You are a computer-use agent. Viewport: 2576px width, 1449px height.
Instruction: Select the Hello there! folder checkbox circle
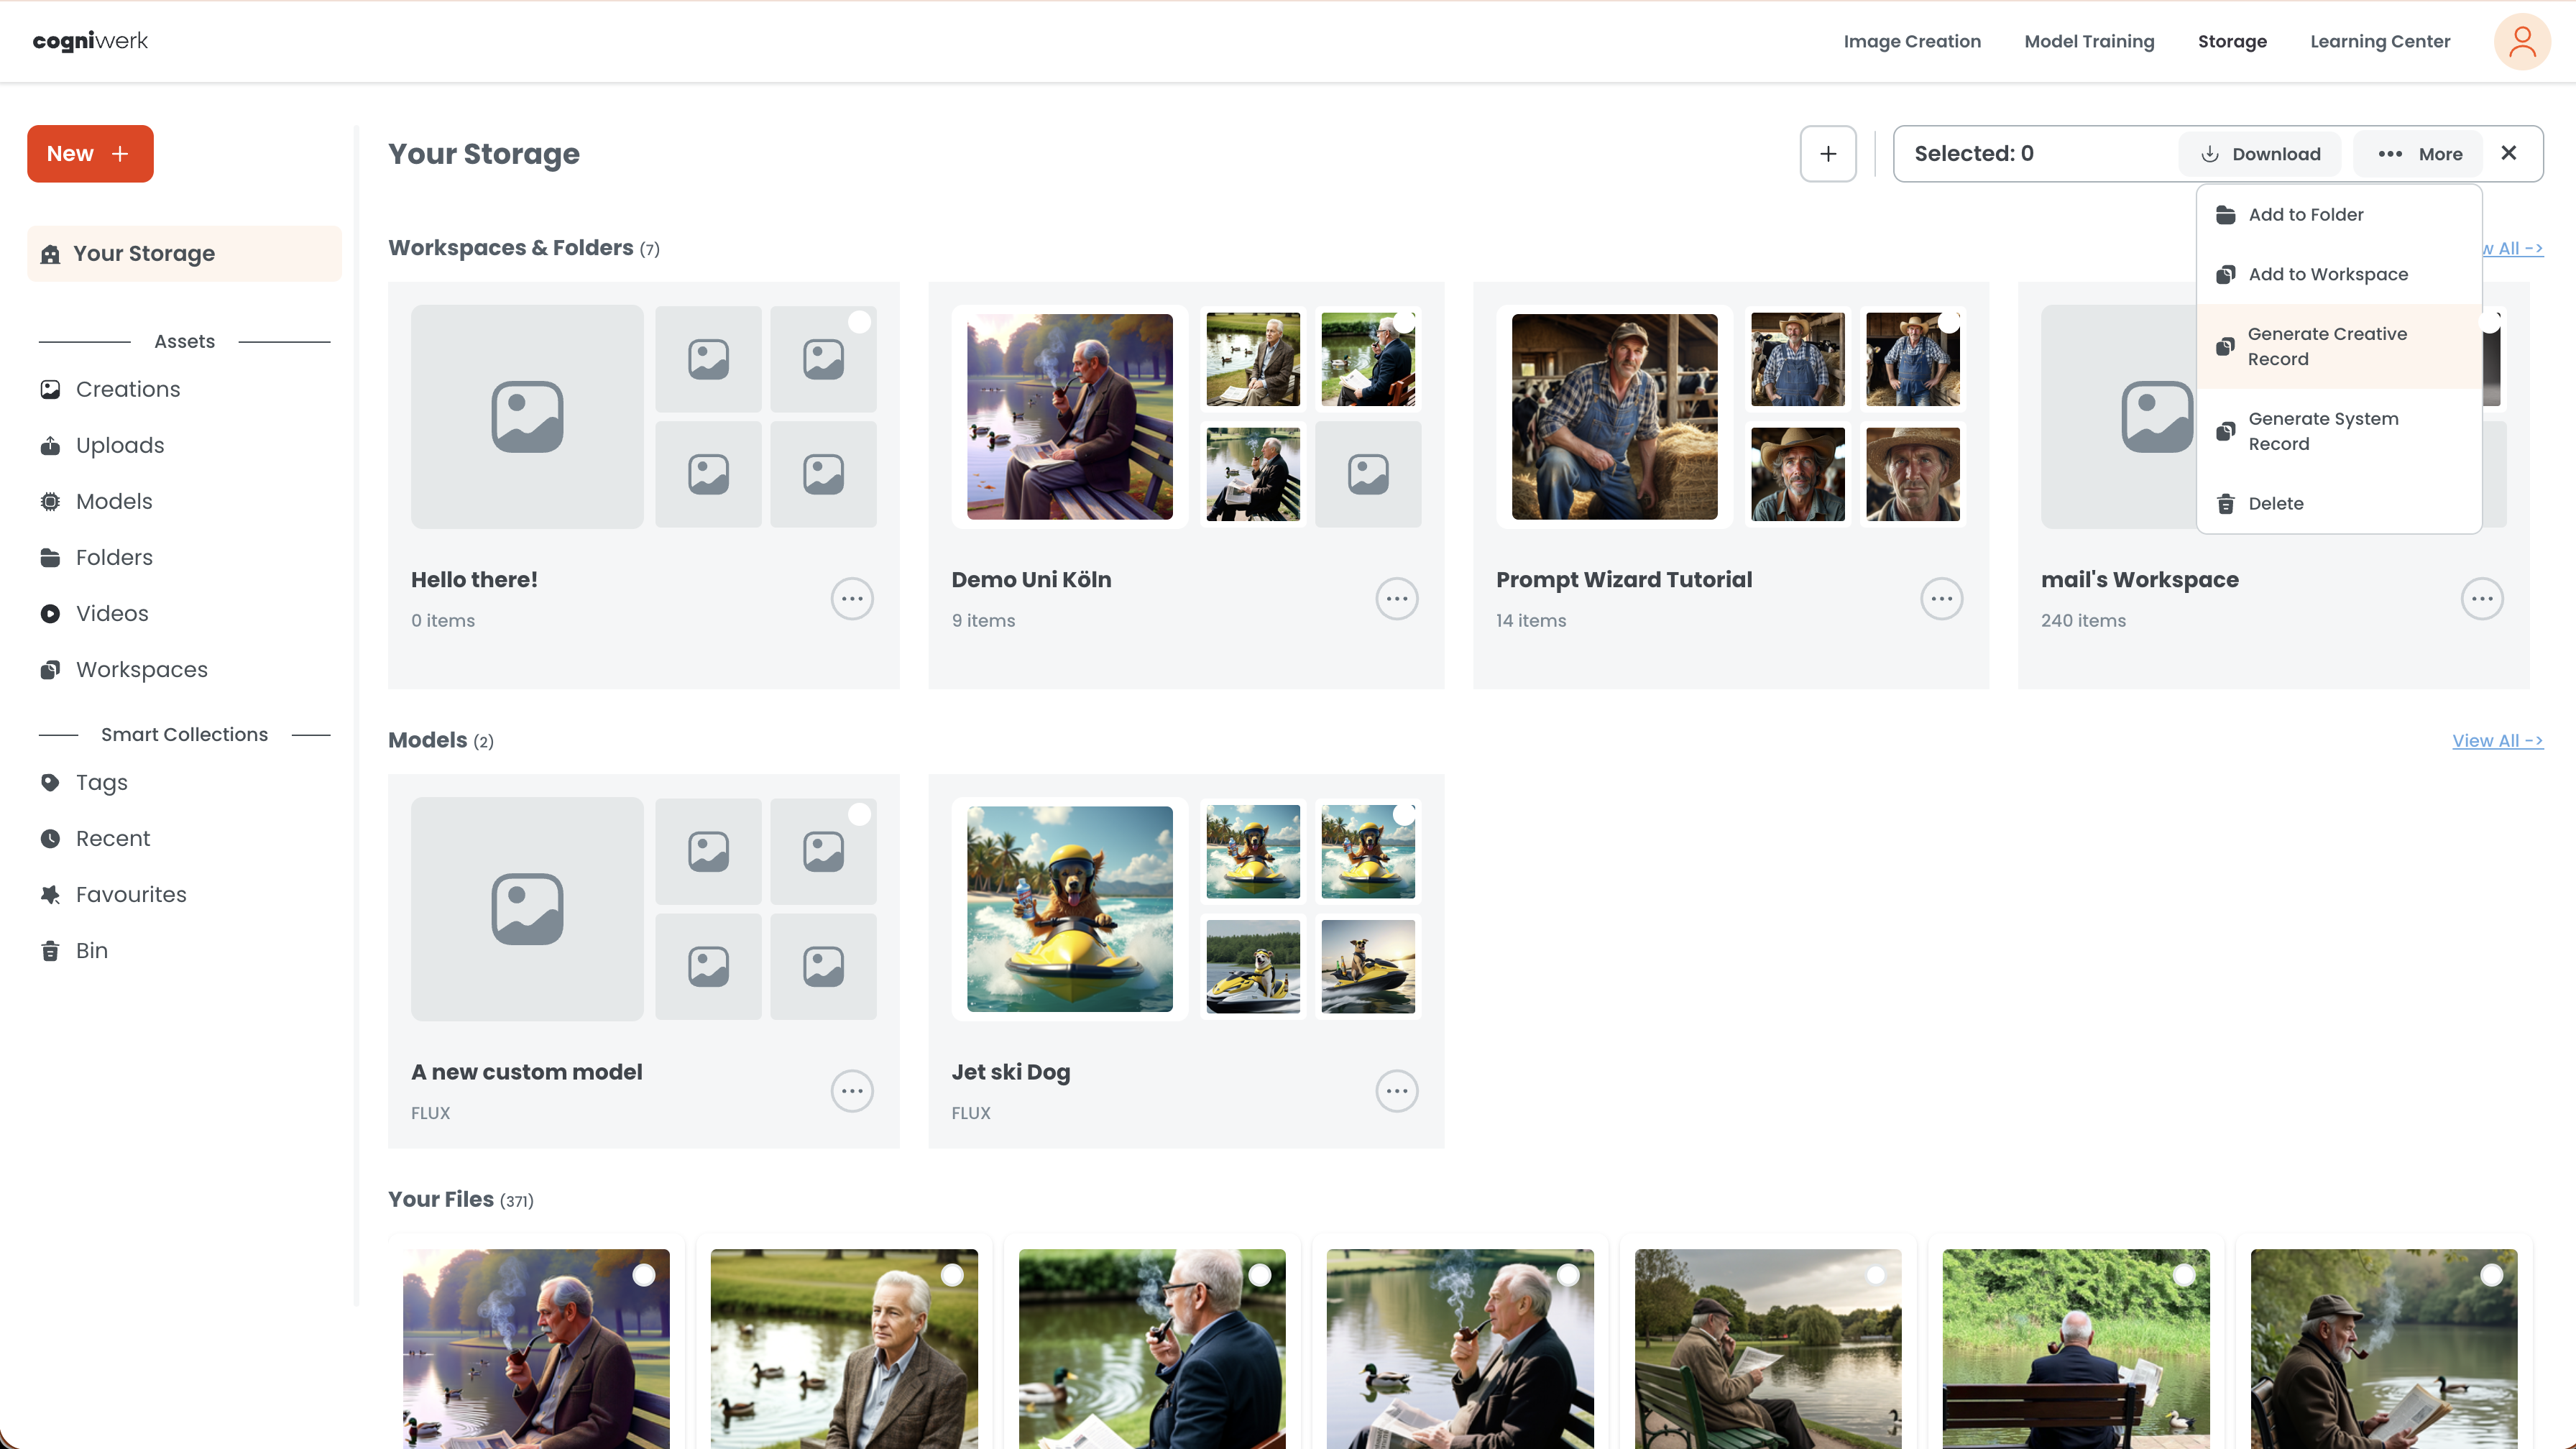[858, 322]
